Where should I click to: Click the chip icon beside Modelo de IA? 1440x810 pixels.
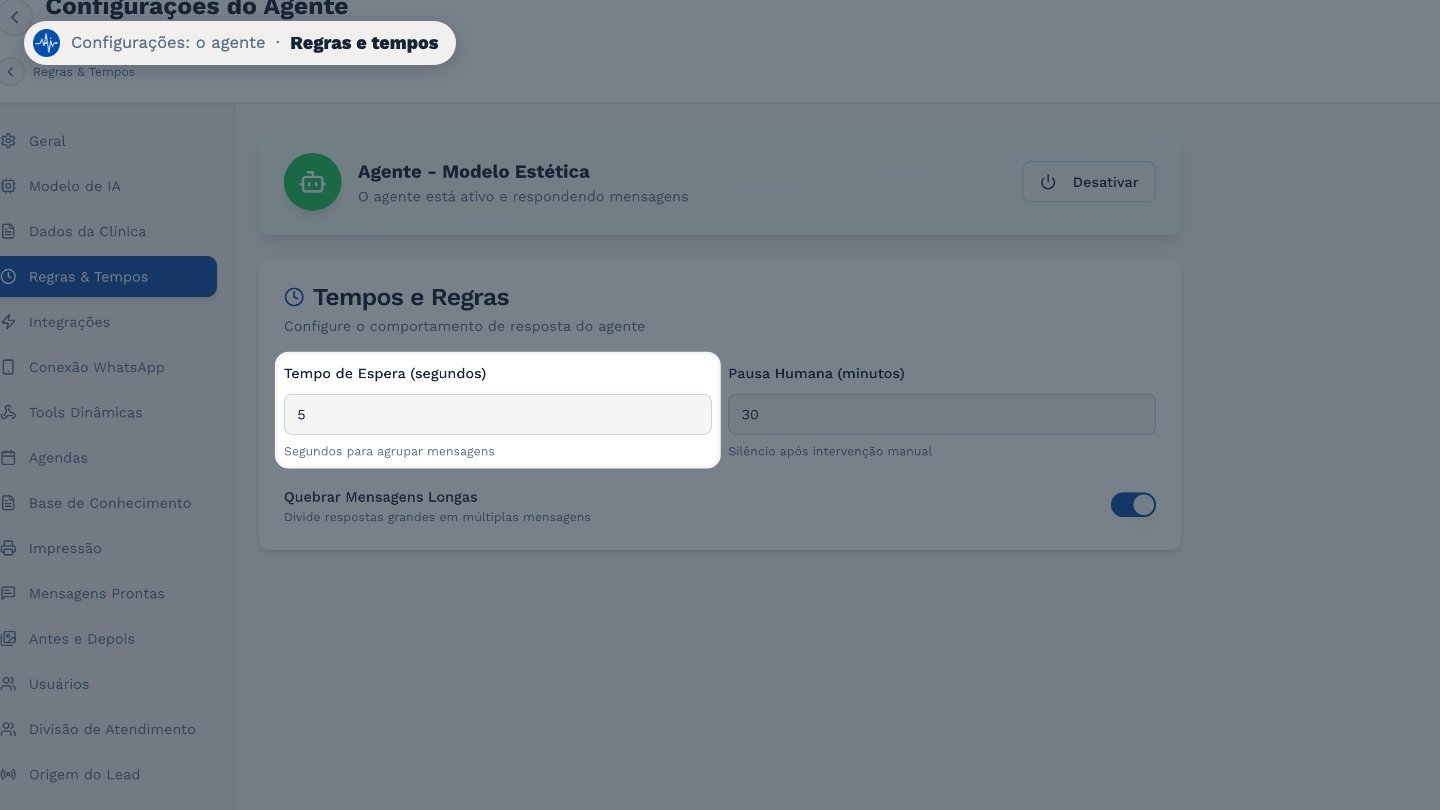point(8,186)
